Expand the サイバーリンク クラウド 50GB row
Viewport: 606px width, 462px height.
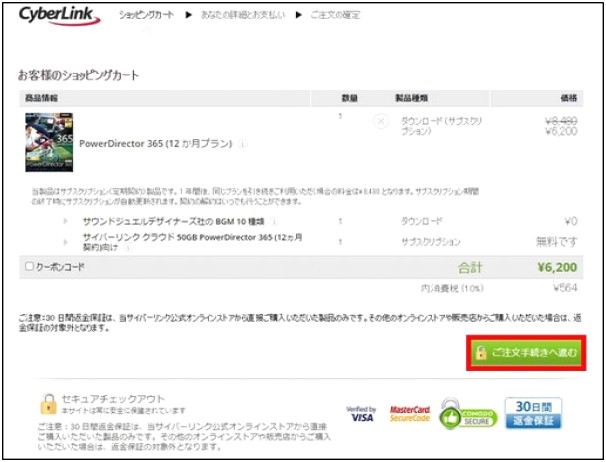click(65, 242)
